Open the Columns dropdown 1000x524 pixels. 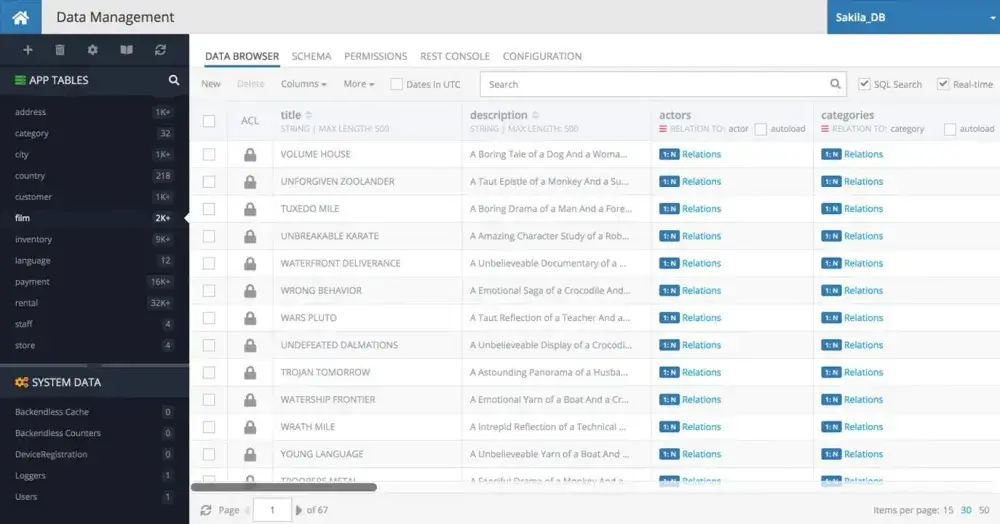[x=304, y=84]
